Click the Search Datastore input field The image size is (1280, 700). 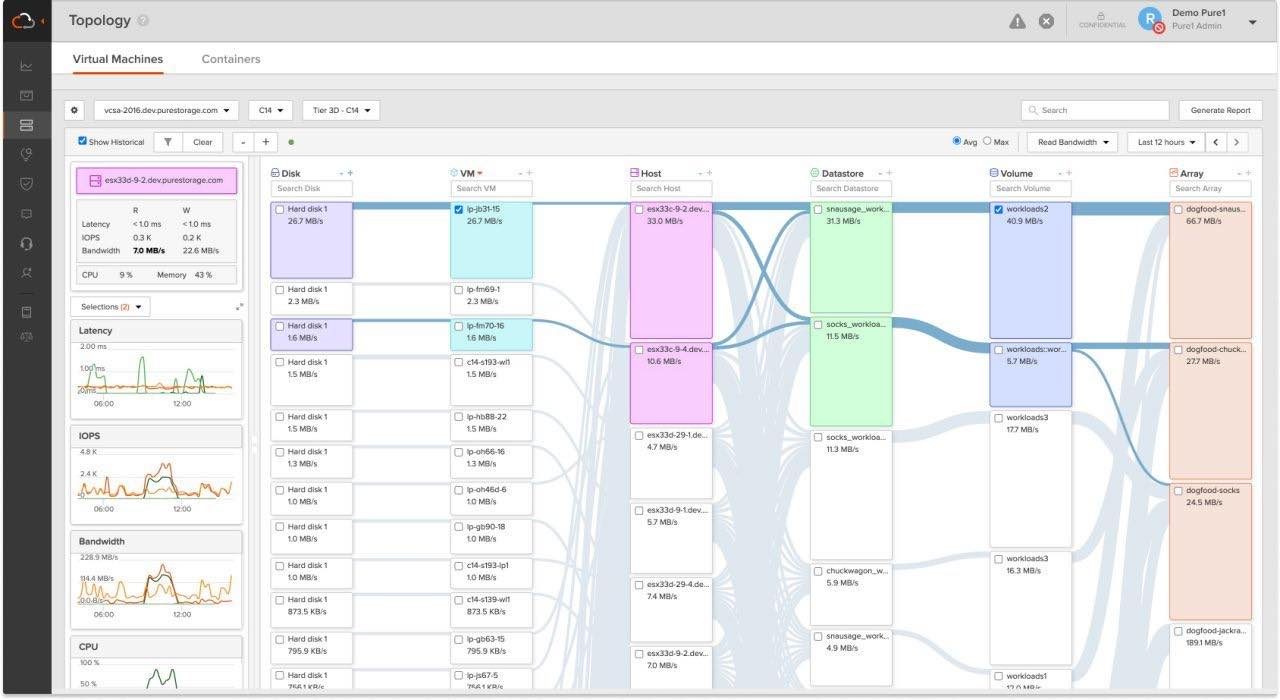tap(850, 188)
